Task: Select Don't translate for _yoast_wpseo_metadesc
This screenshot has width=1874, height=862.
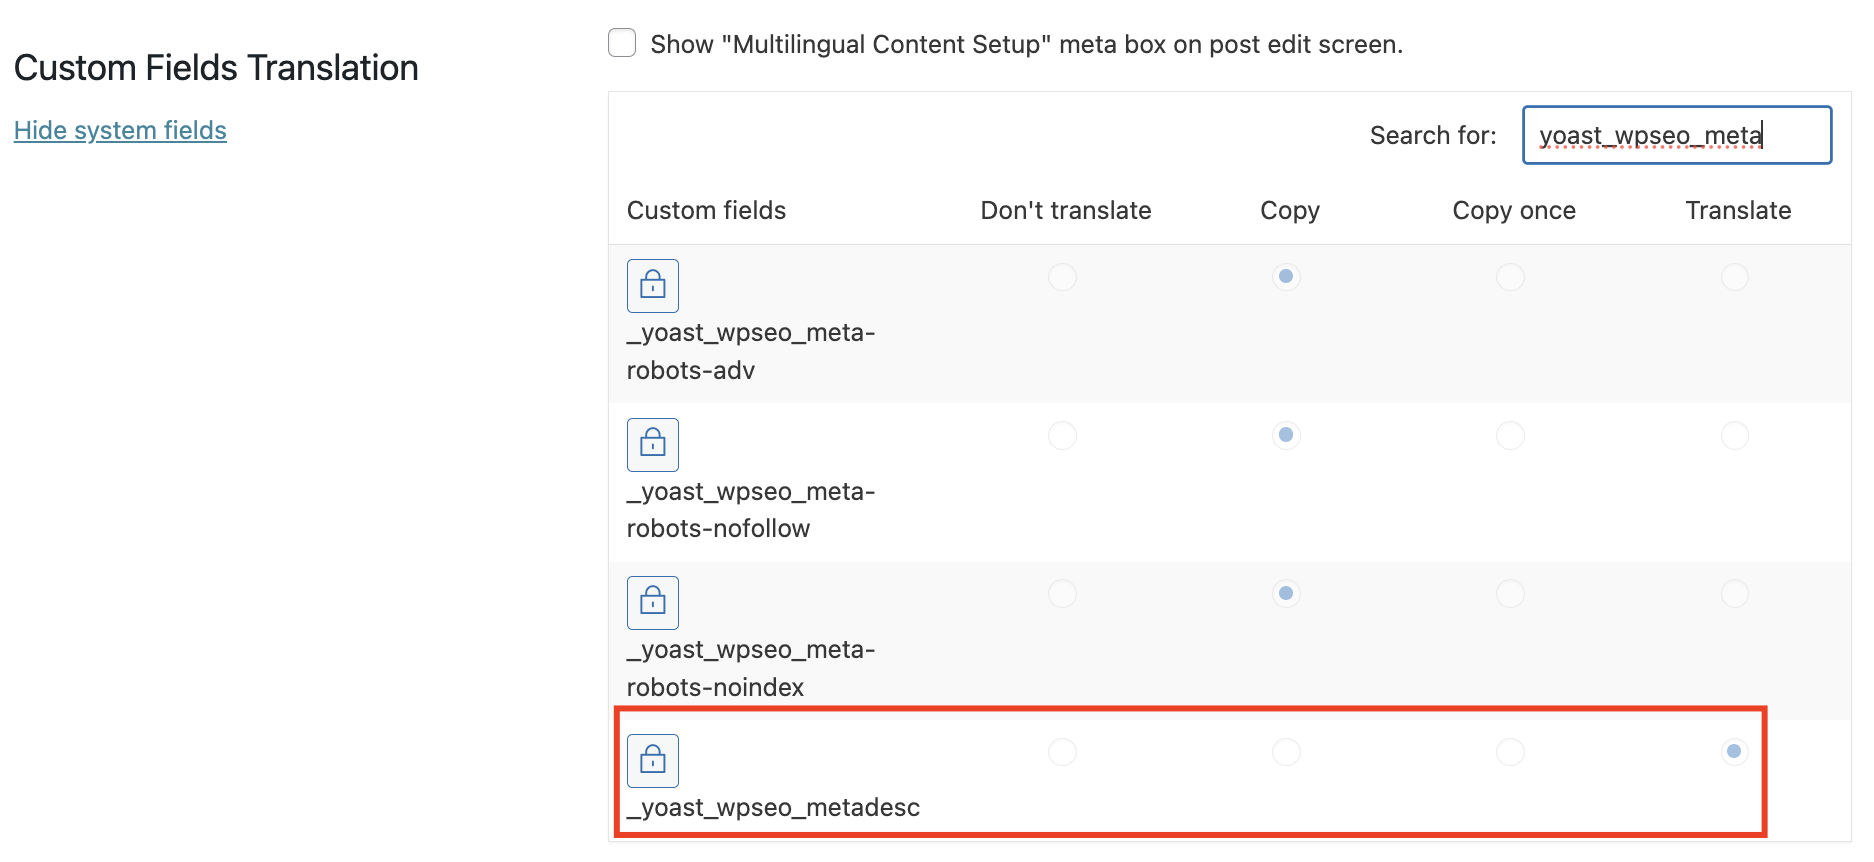Action: [x=1062, y=751]
